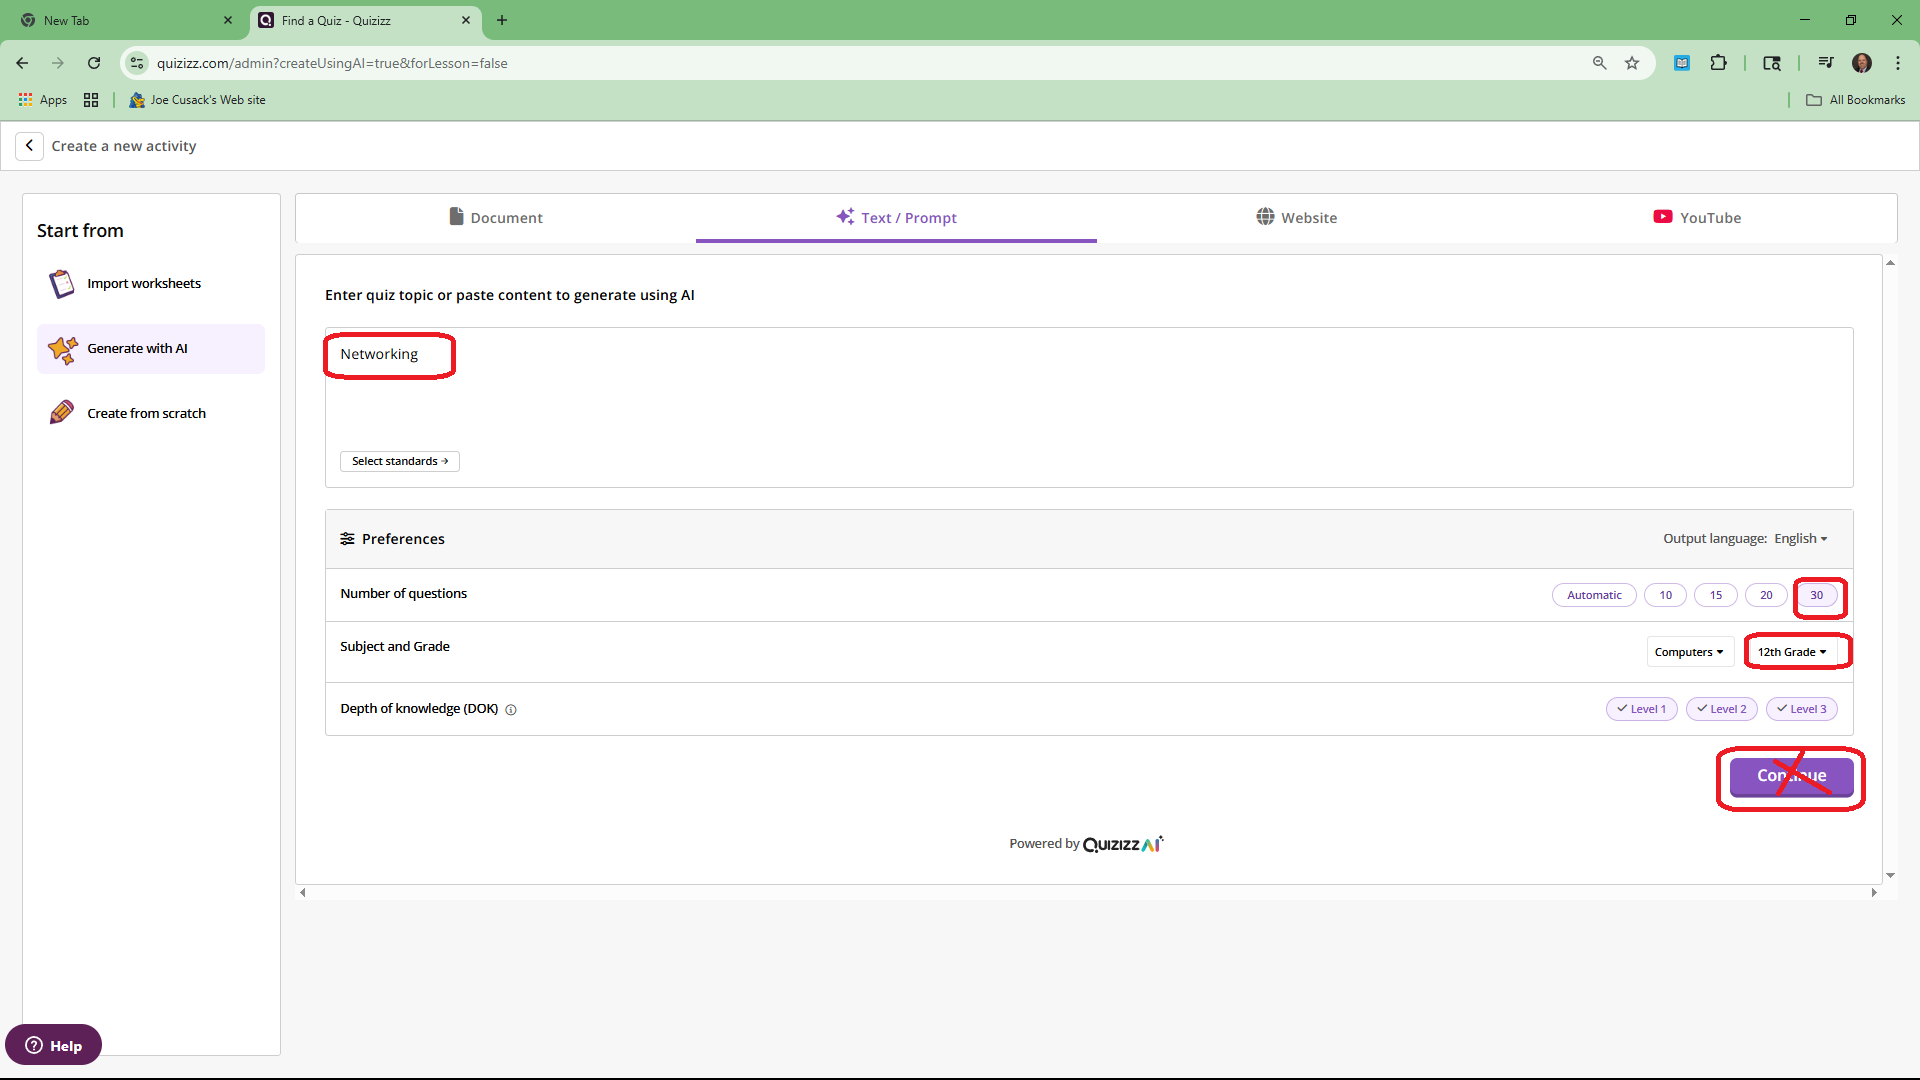Screen dimensions: 1920x1080
Task: Open the browser Extensions puzzle icon
Action: pos(1718,63)
